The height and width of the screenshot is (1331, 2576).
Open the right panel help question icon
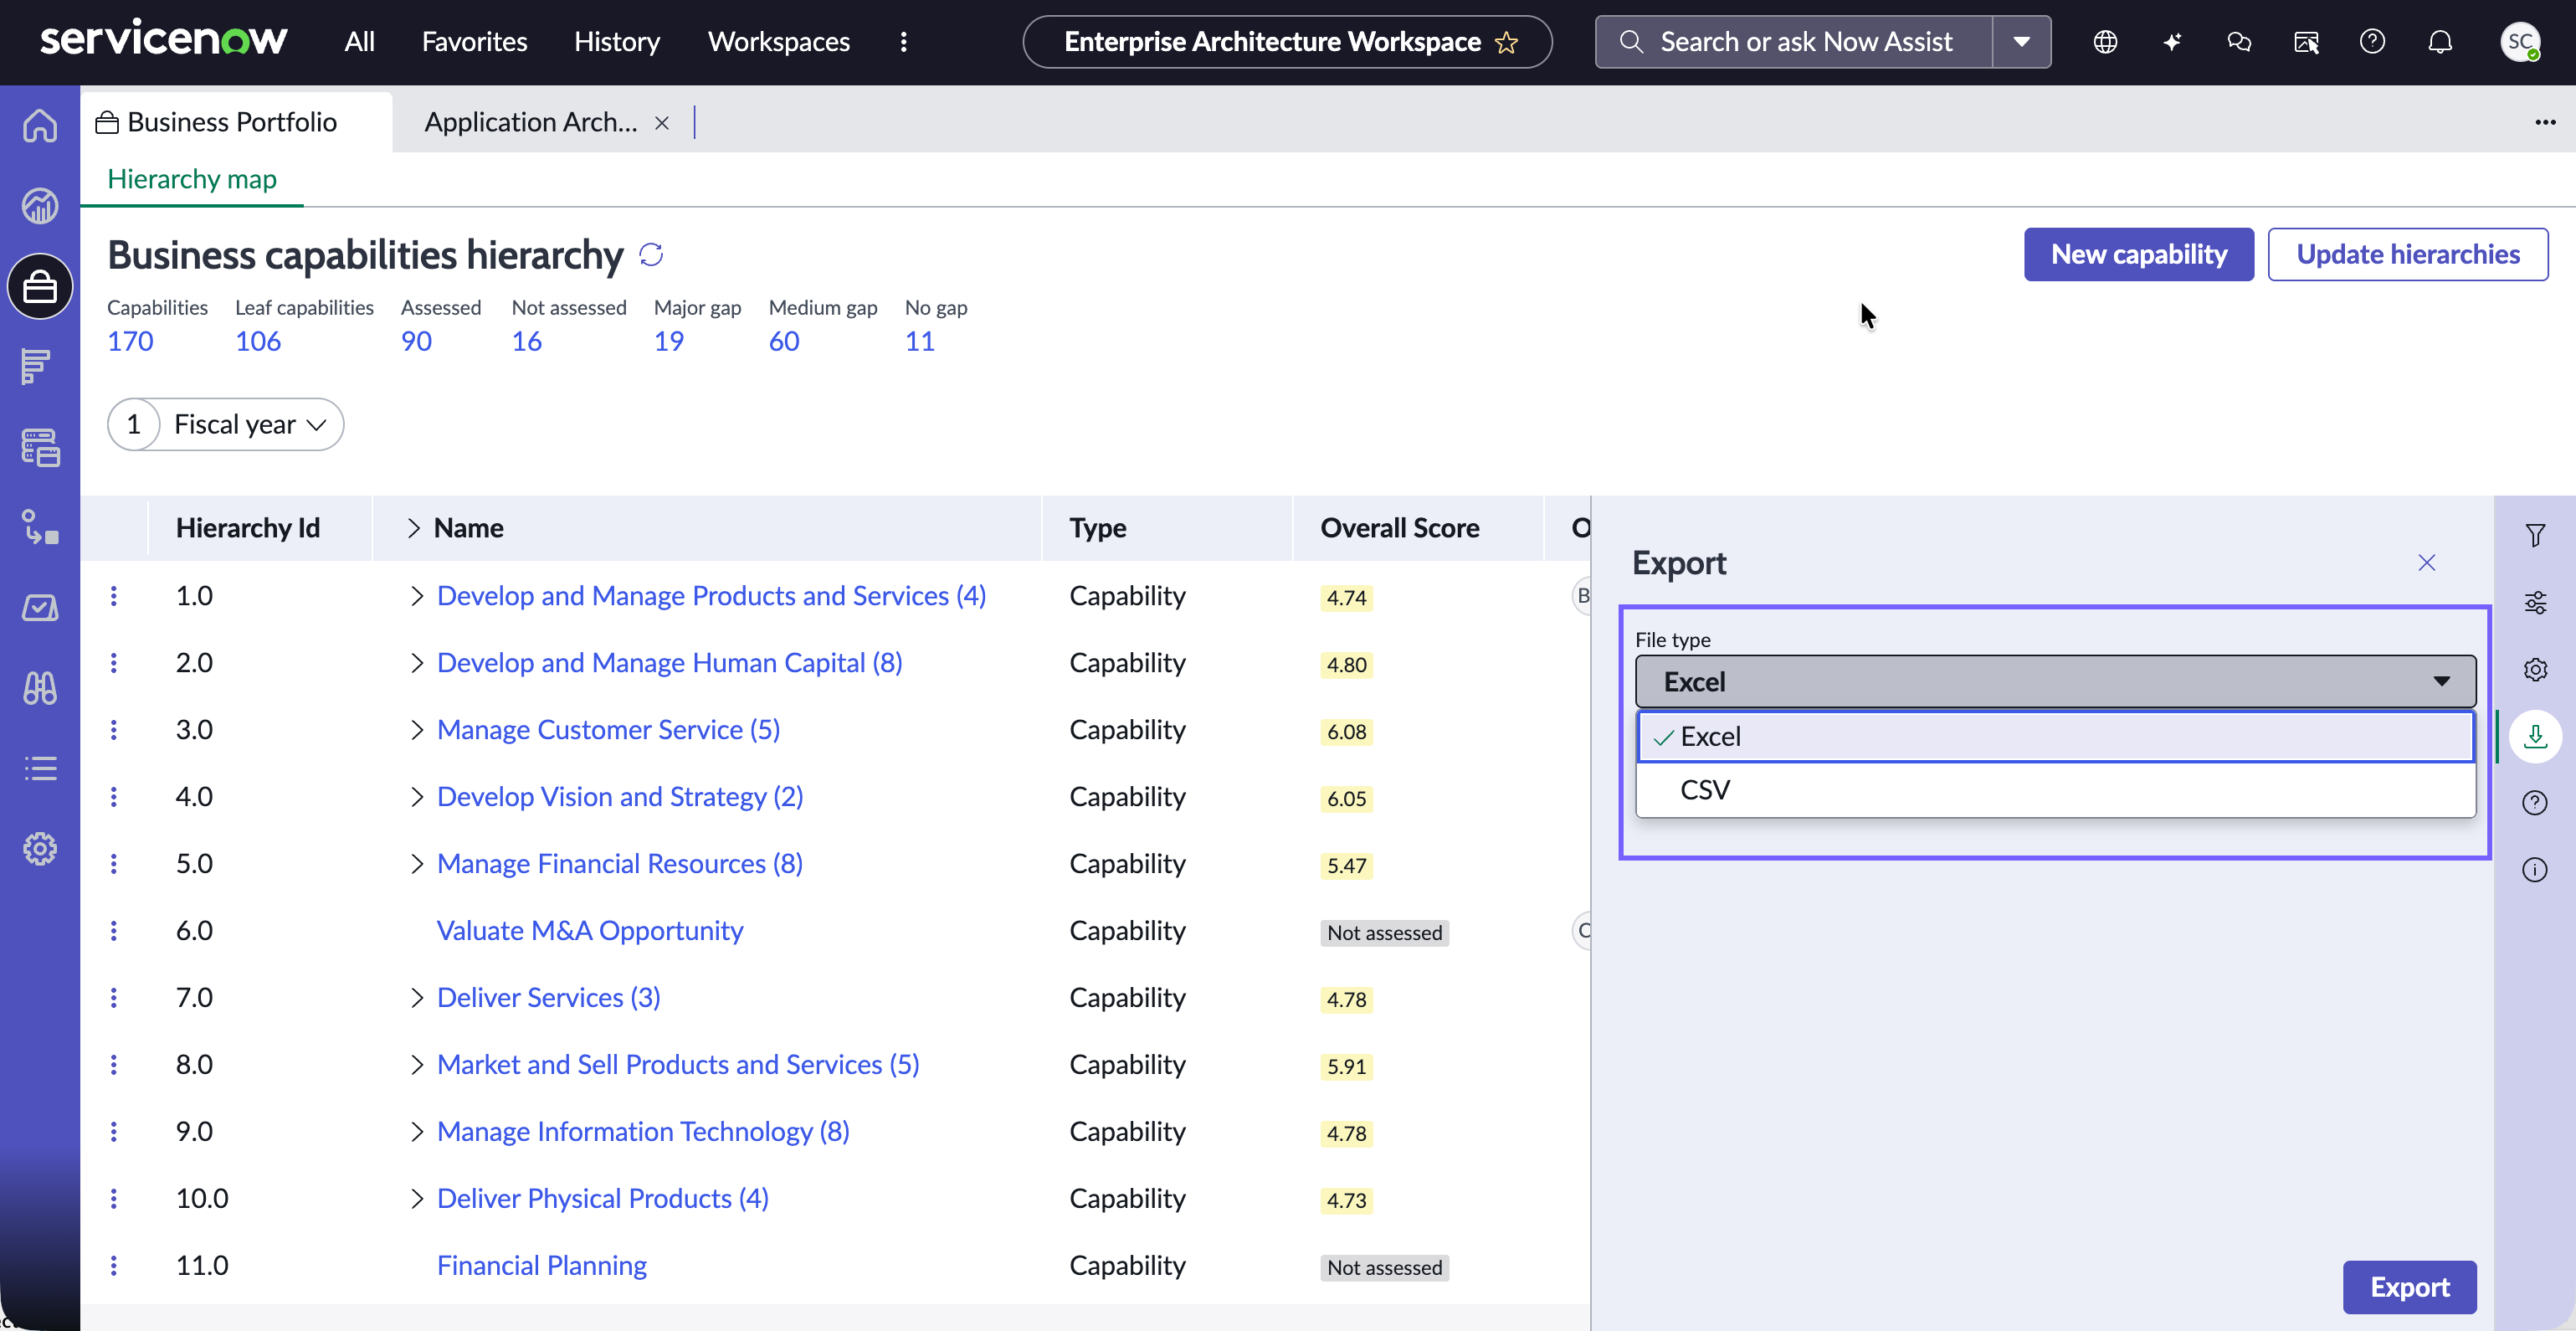[x=2535, y=803]
